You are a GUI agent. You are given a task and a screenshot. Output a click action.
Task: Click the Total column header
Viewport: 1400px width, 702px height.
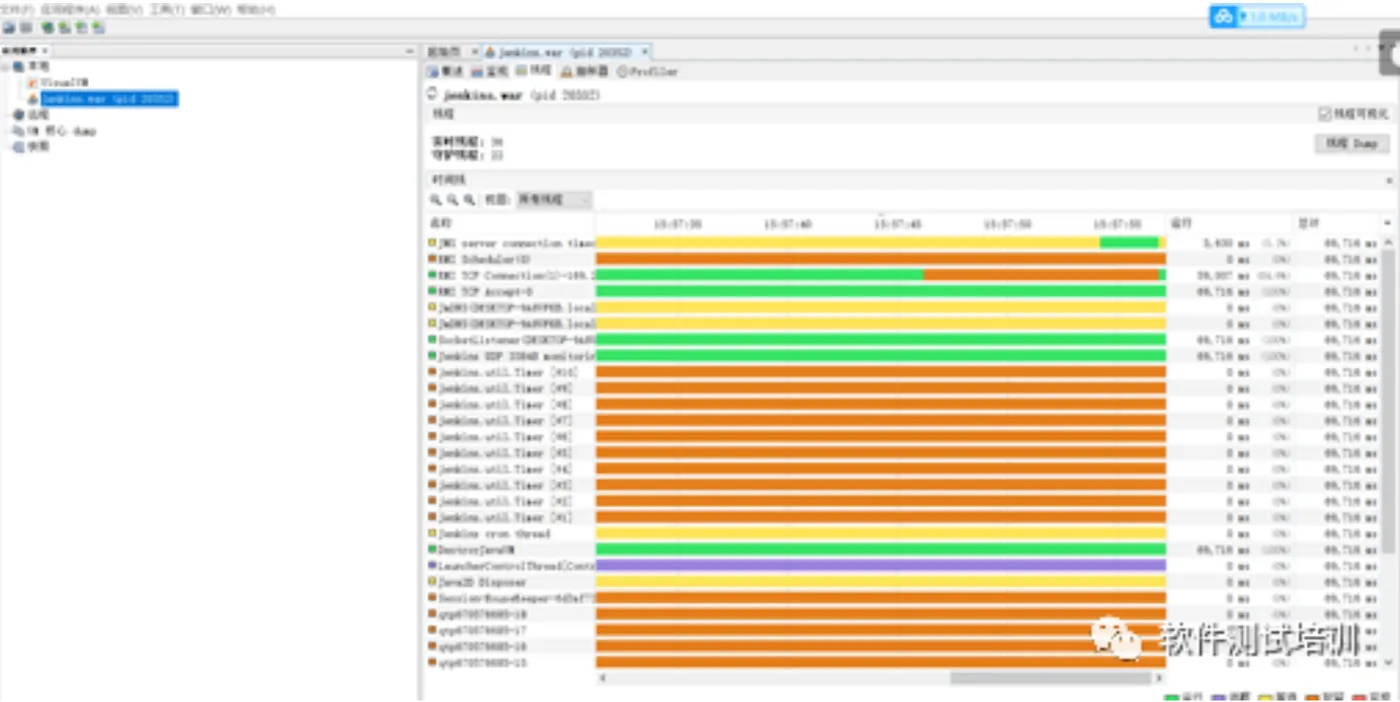point(1337,223)
